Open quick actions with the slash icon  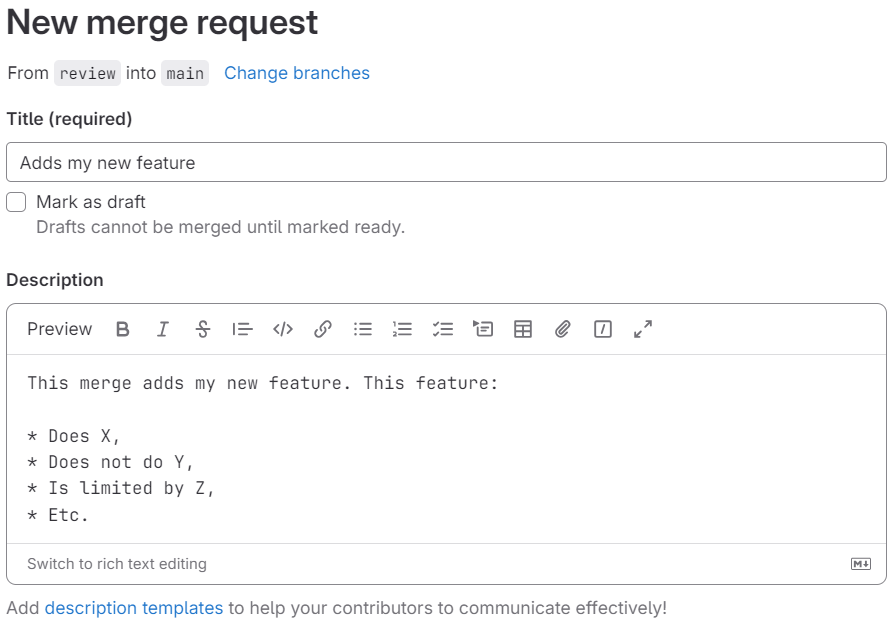click(x=603, y=329)
